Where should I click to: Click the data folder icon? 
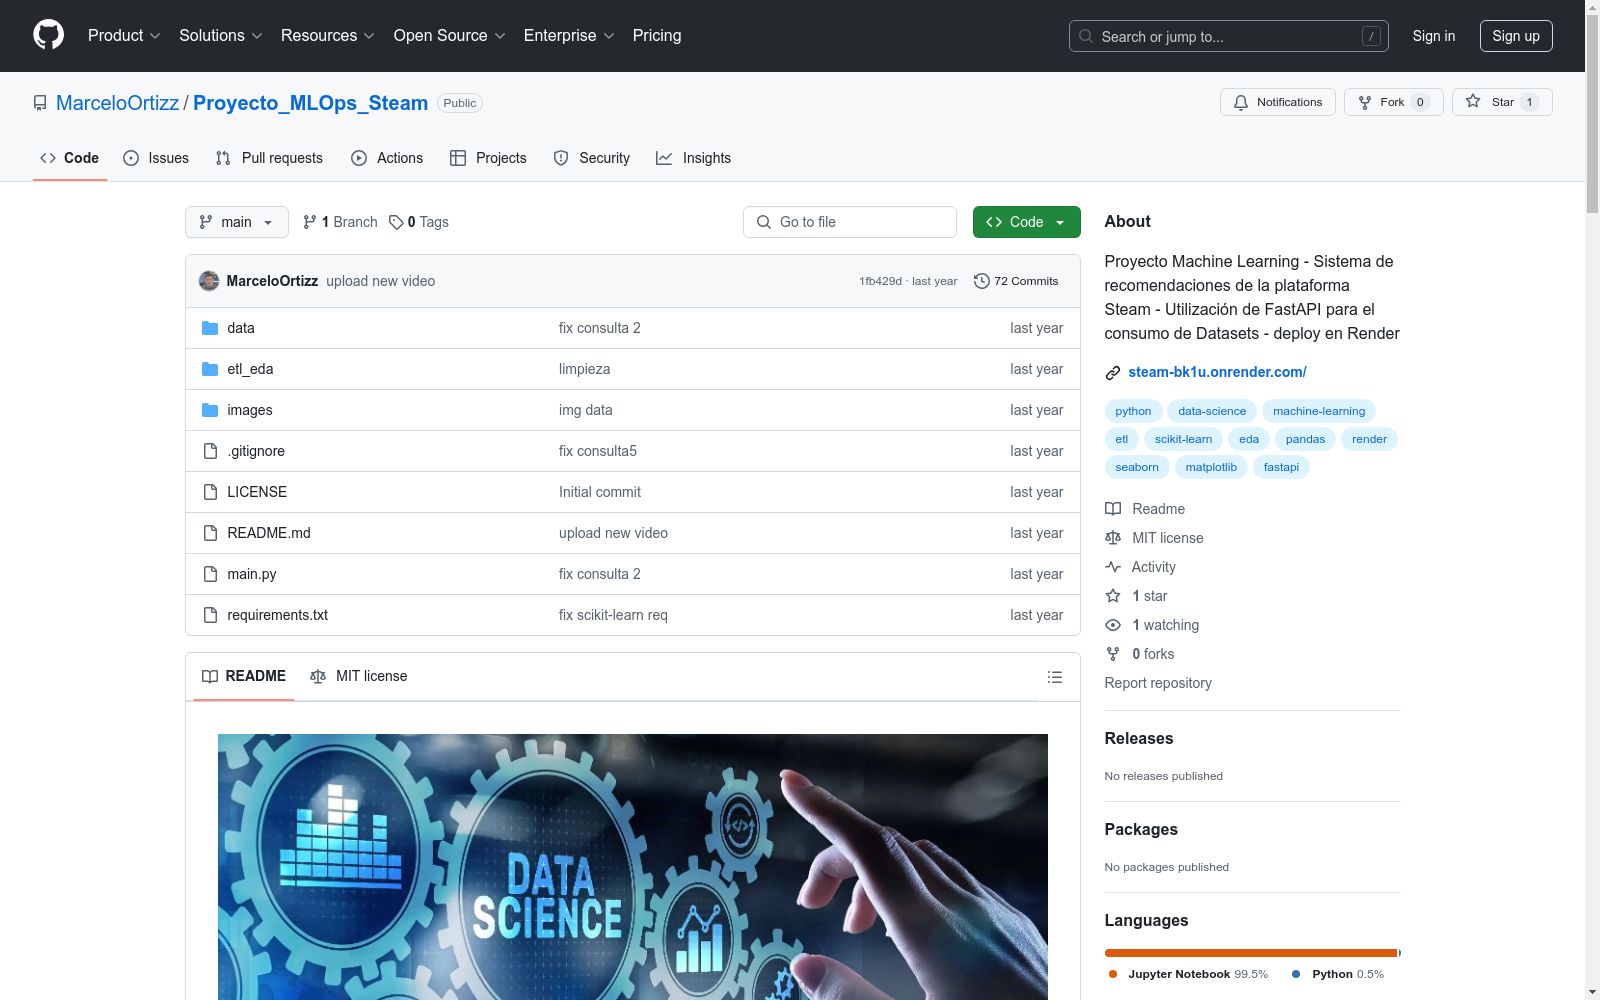tap(210, 328)
